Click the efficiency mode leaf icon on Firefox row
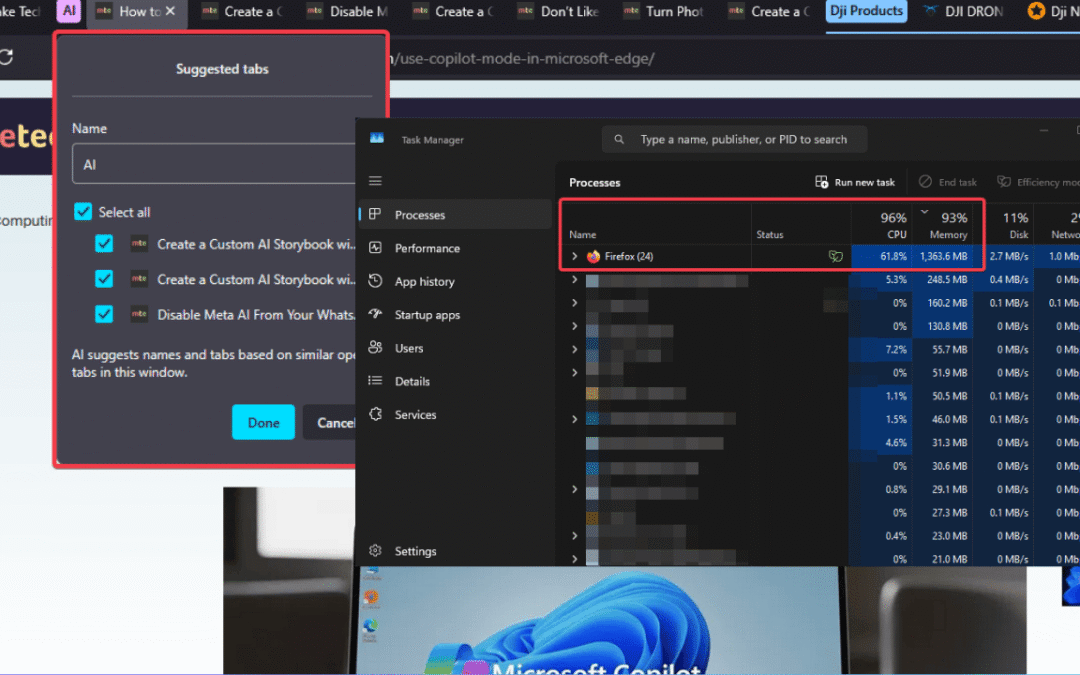Image resolution: width=1080 pixels, height=675 pixels. 835,256
